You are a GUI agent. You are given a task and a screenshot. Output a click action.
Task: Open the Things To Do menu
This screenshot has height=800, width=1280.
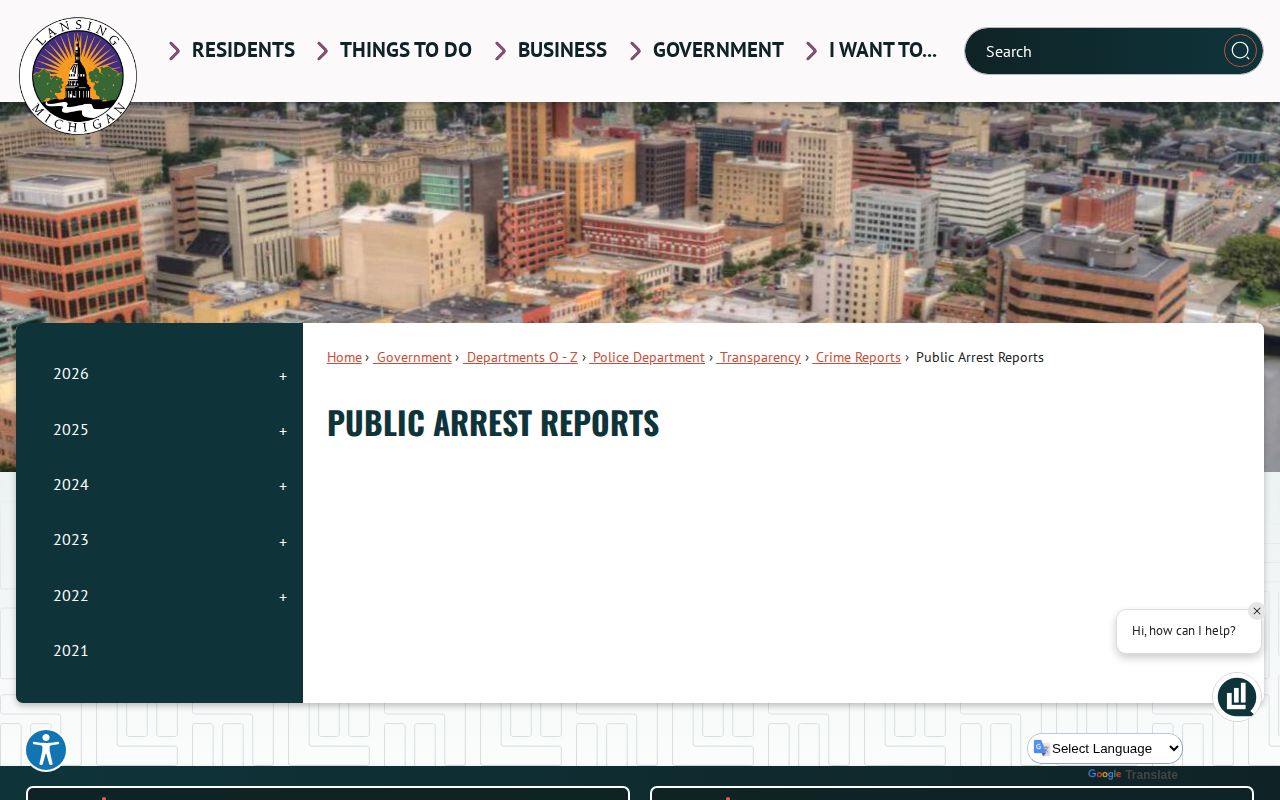[406, 50]
